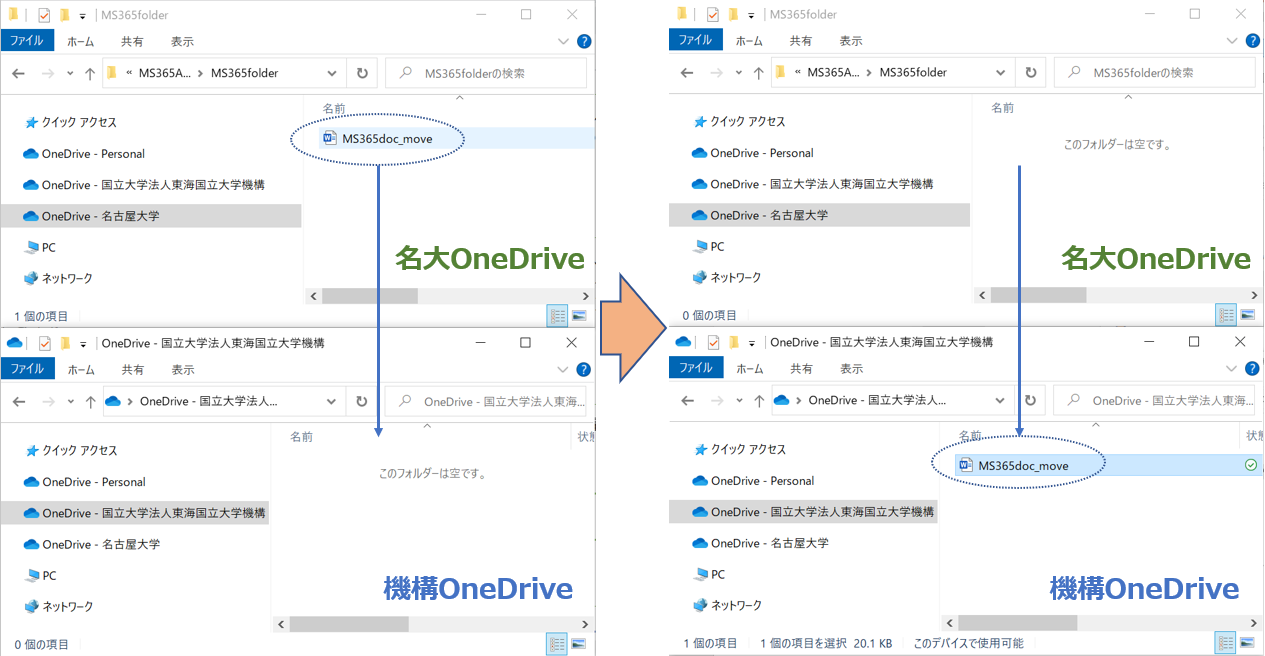
Task: Click MS365folderの検索 search box in top-right window
Action: [1160, 73]
